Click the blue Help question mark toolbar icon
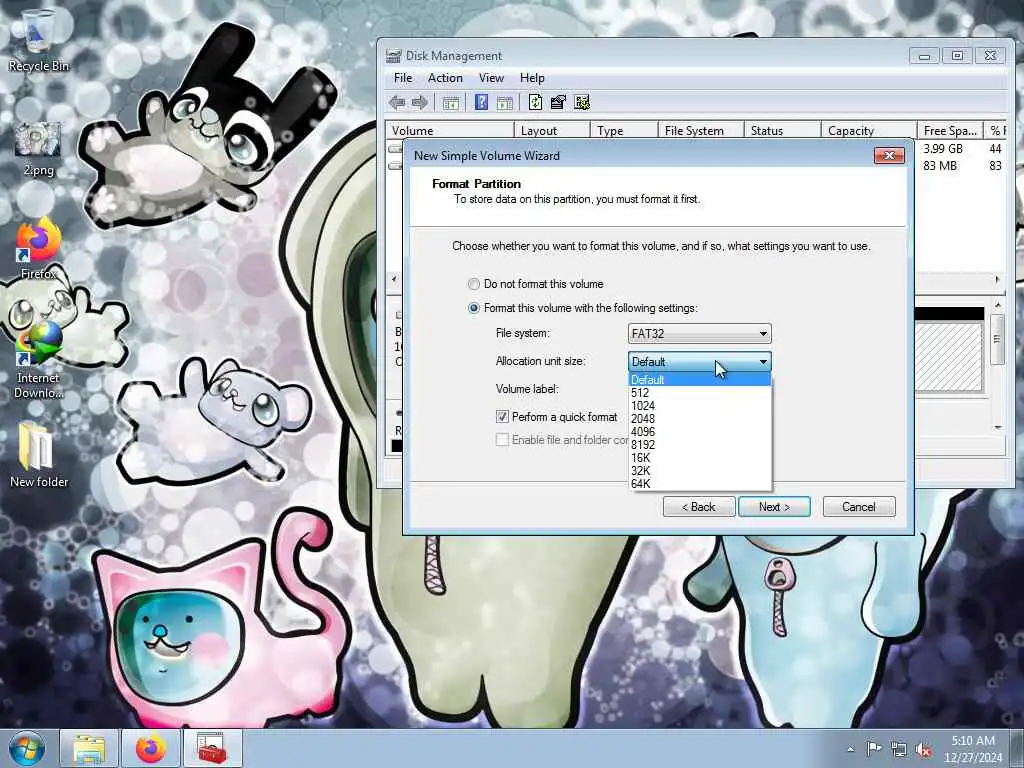 tap(481, 102)
